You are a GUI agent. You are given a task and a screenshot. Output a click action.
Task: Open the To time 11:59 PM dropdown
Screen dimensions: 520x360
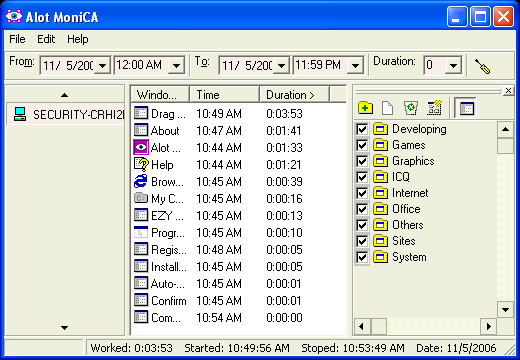pyautogui.click(x=355, y=65)
